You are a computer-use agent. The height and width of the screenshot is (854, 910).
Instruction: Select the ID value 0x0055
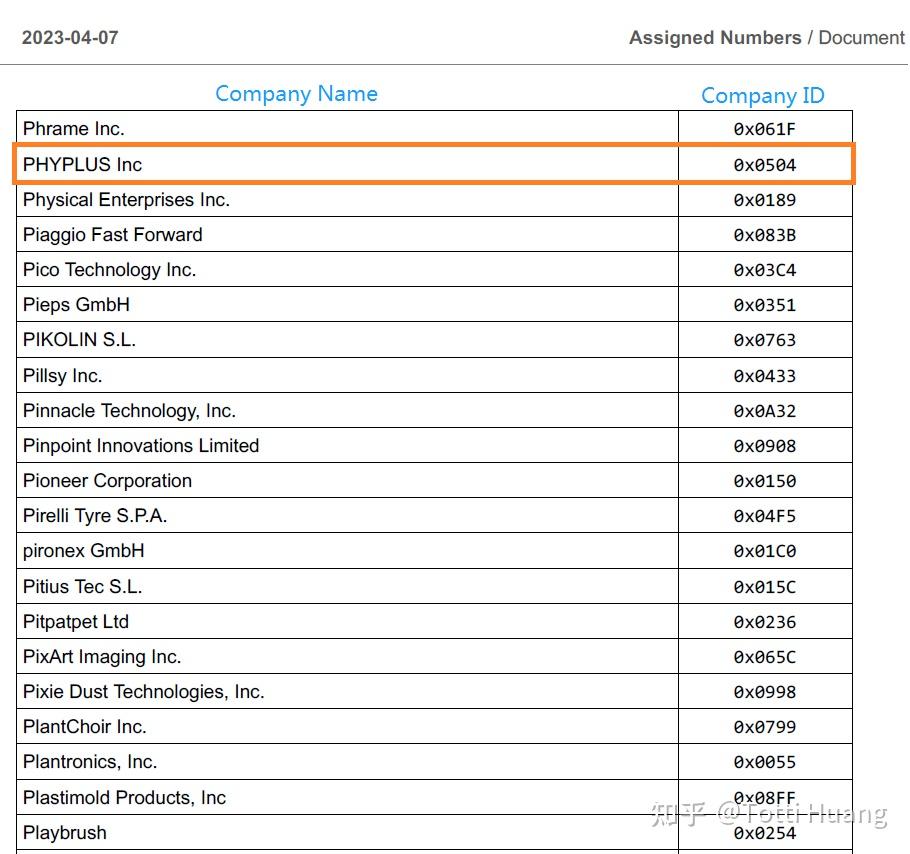coord(764,762)
